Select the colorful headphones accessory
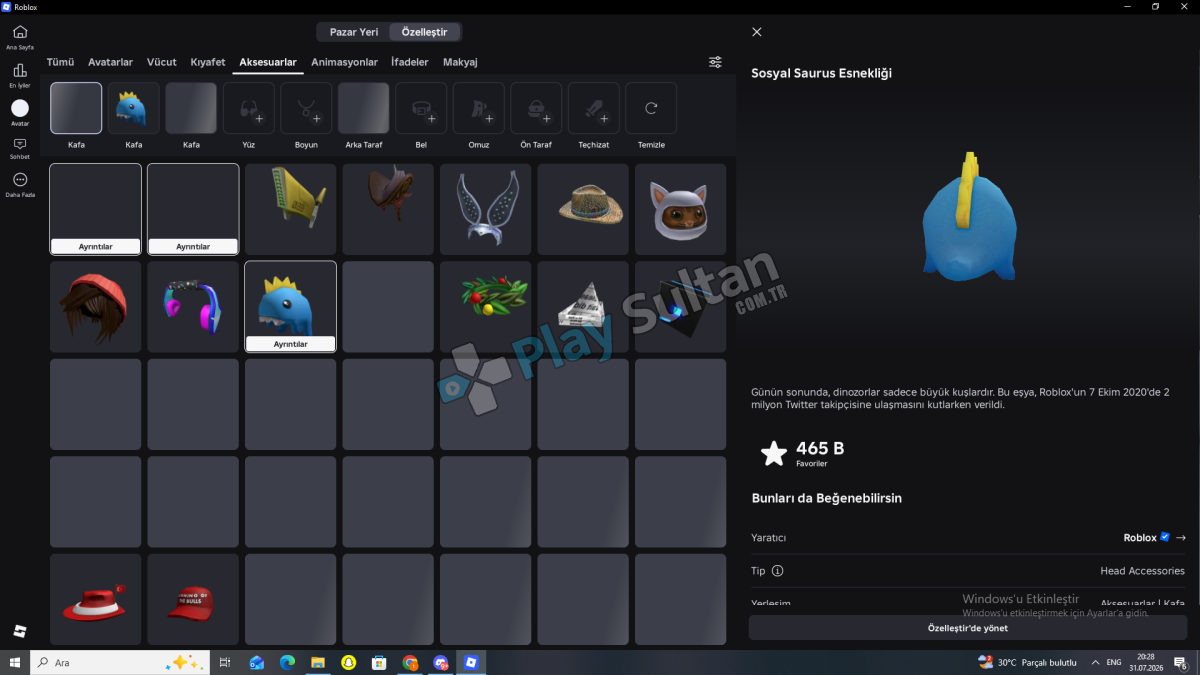1200x675 pixels. click(193, 307)
